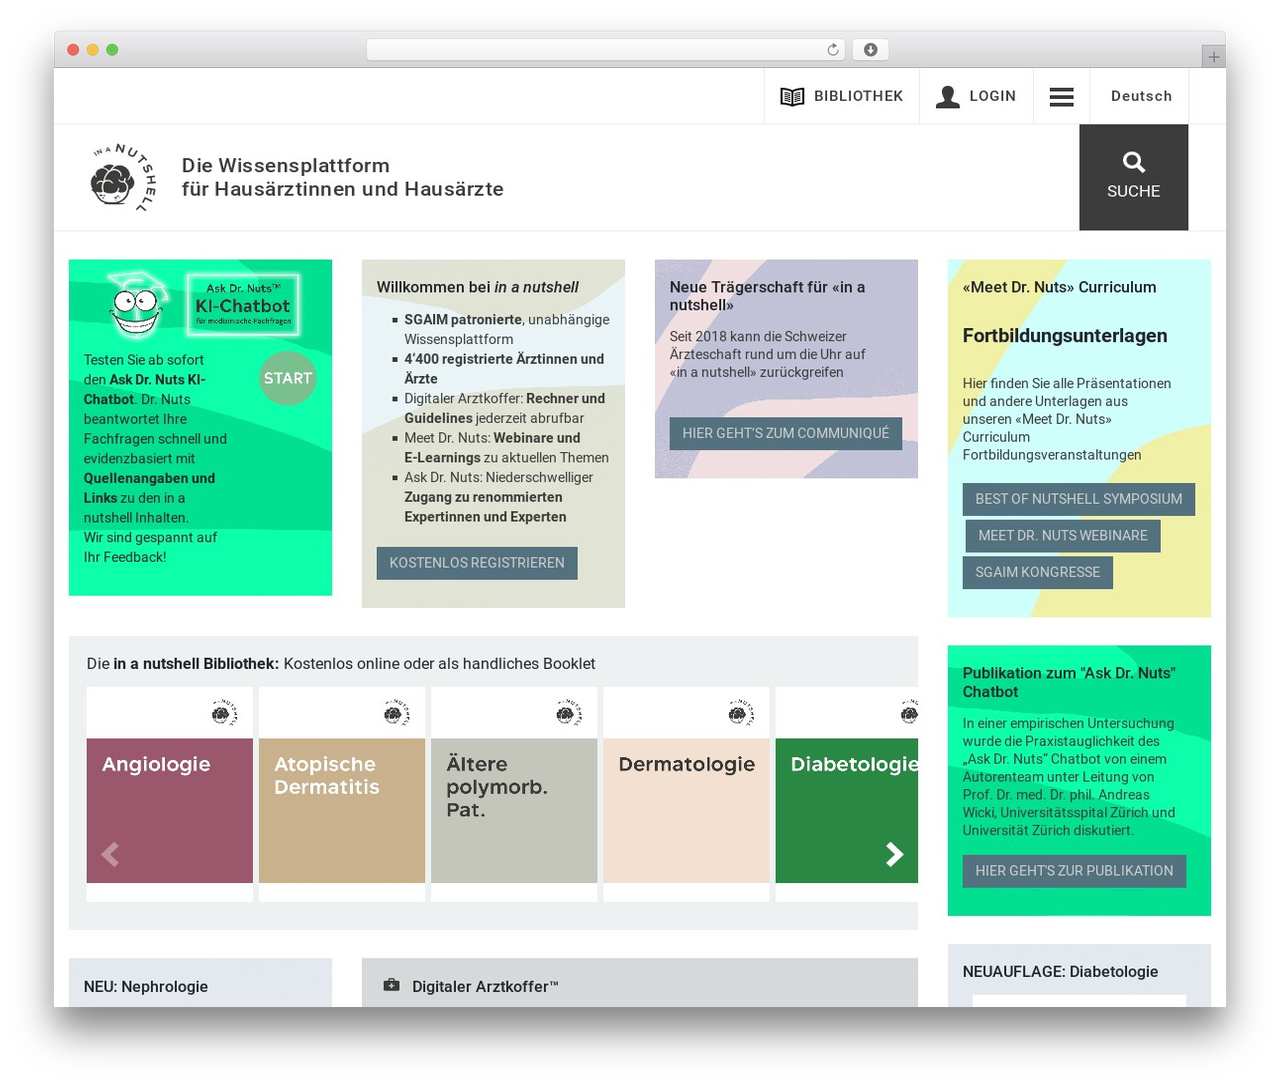Click the Login user icon
The width and height of the screenshot is (1280, 1084).
[947, 96]
